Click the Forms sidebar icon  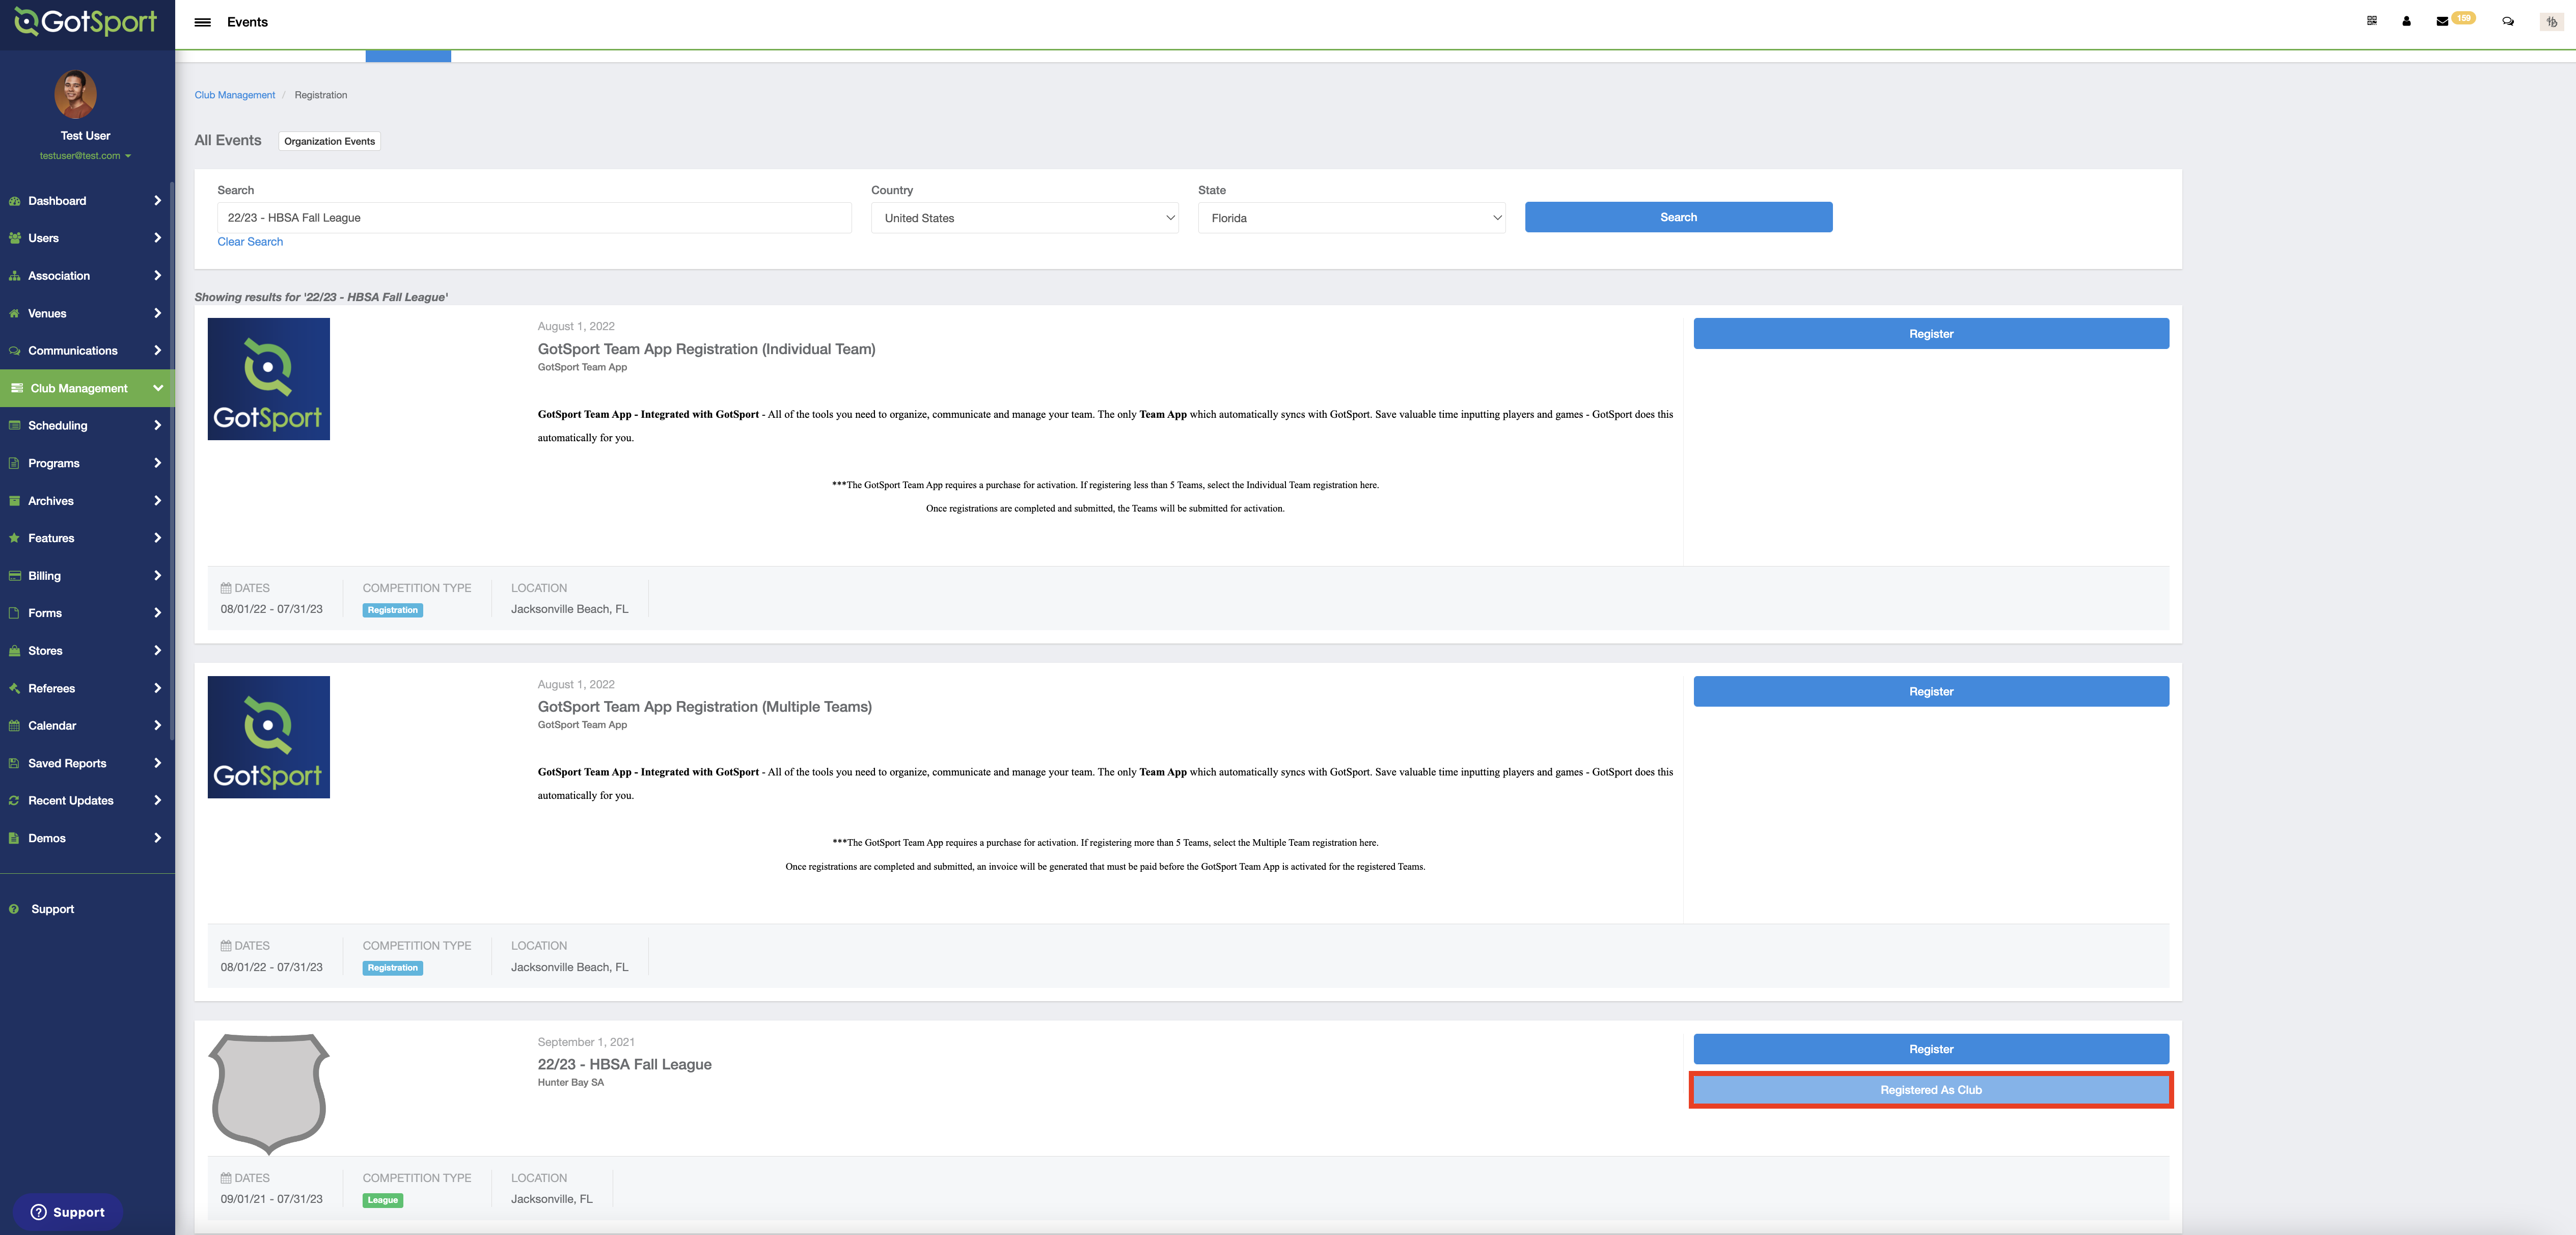pyautogui.click(x=14, y=613)
